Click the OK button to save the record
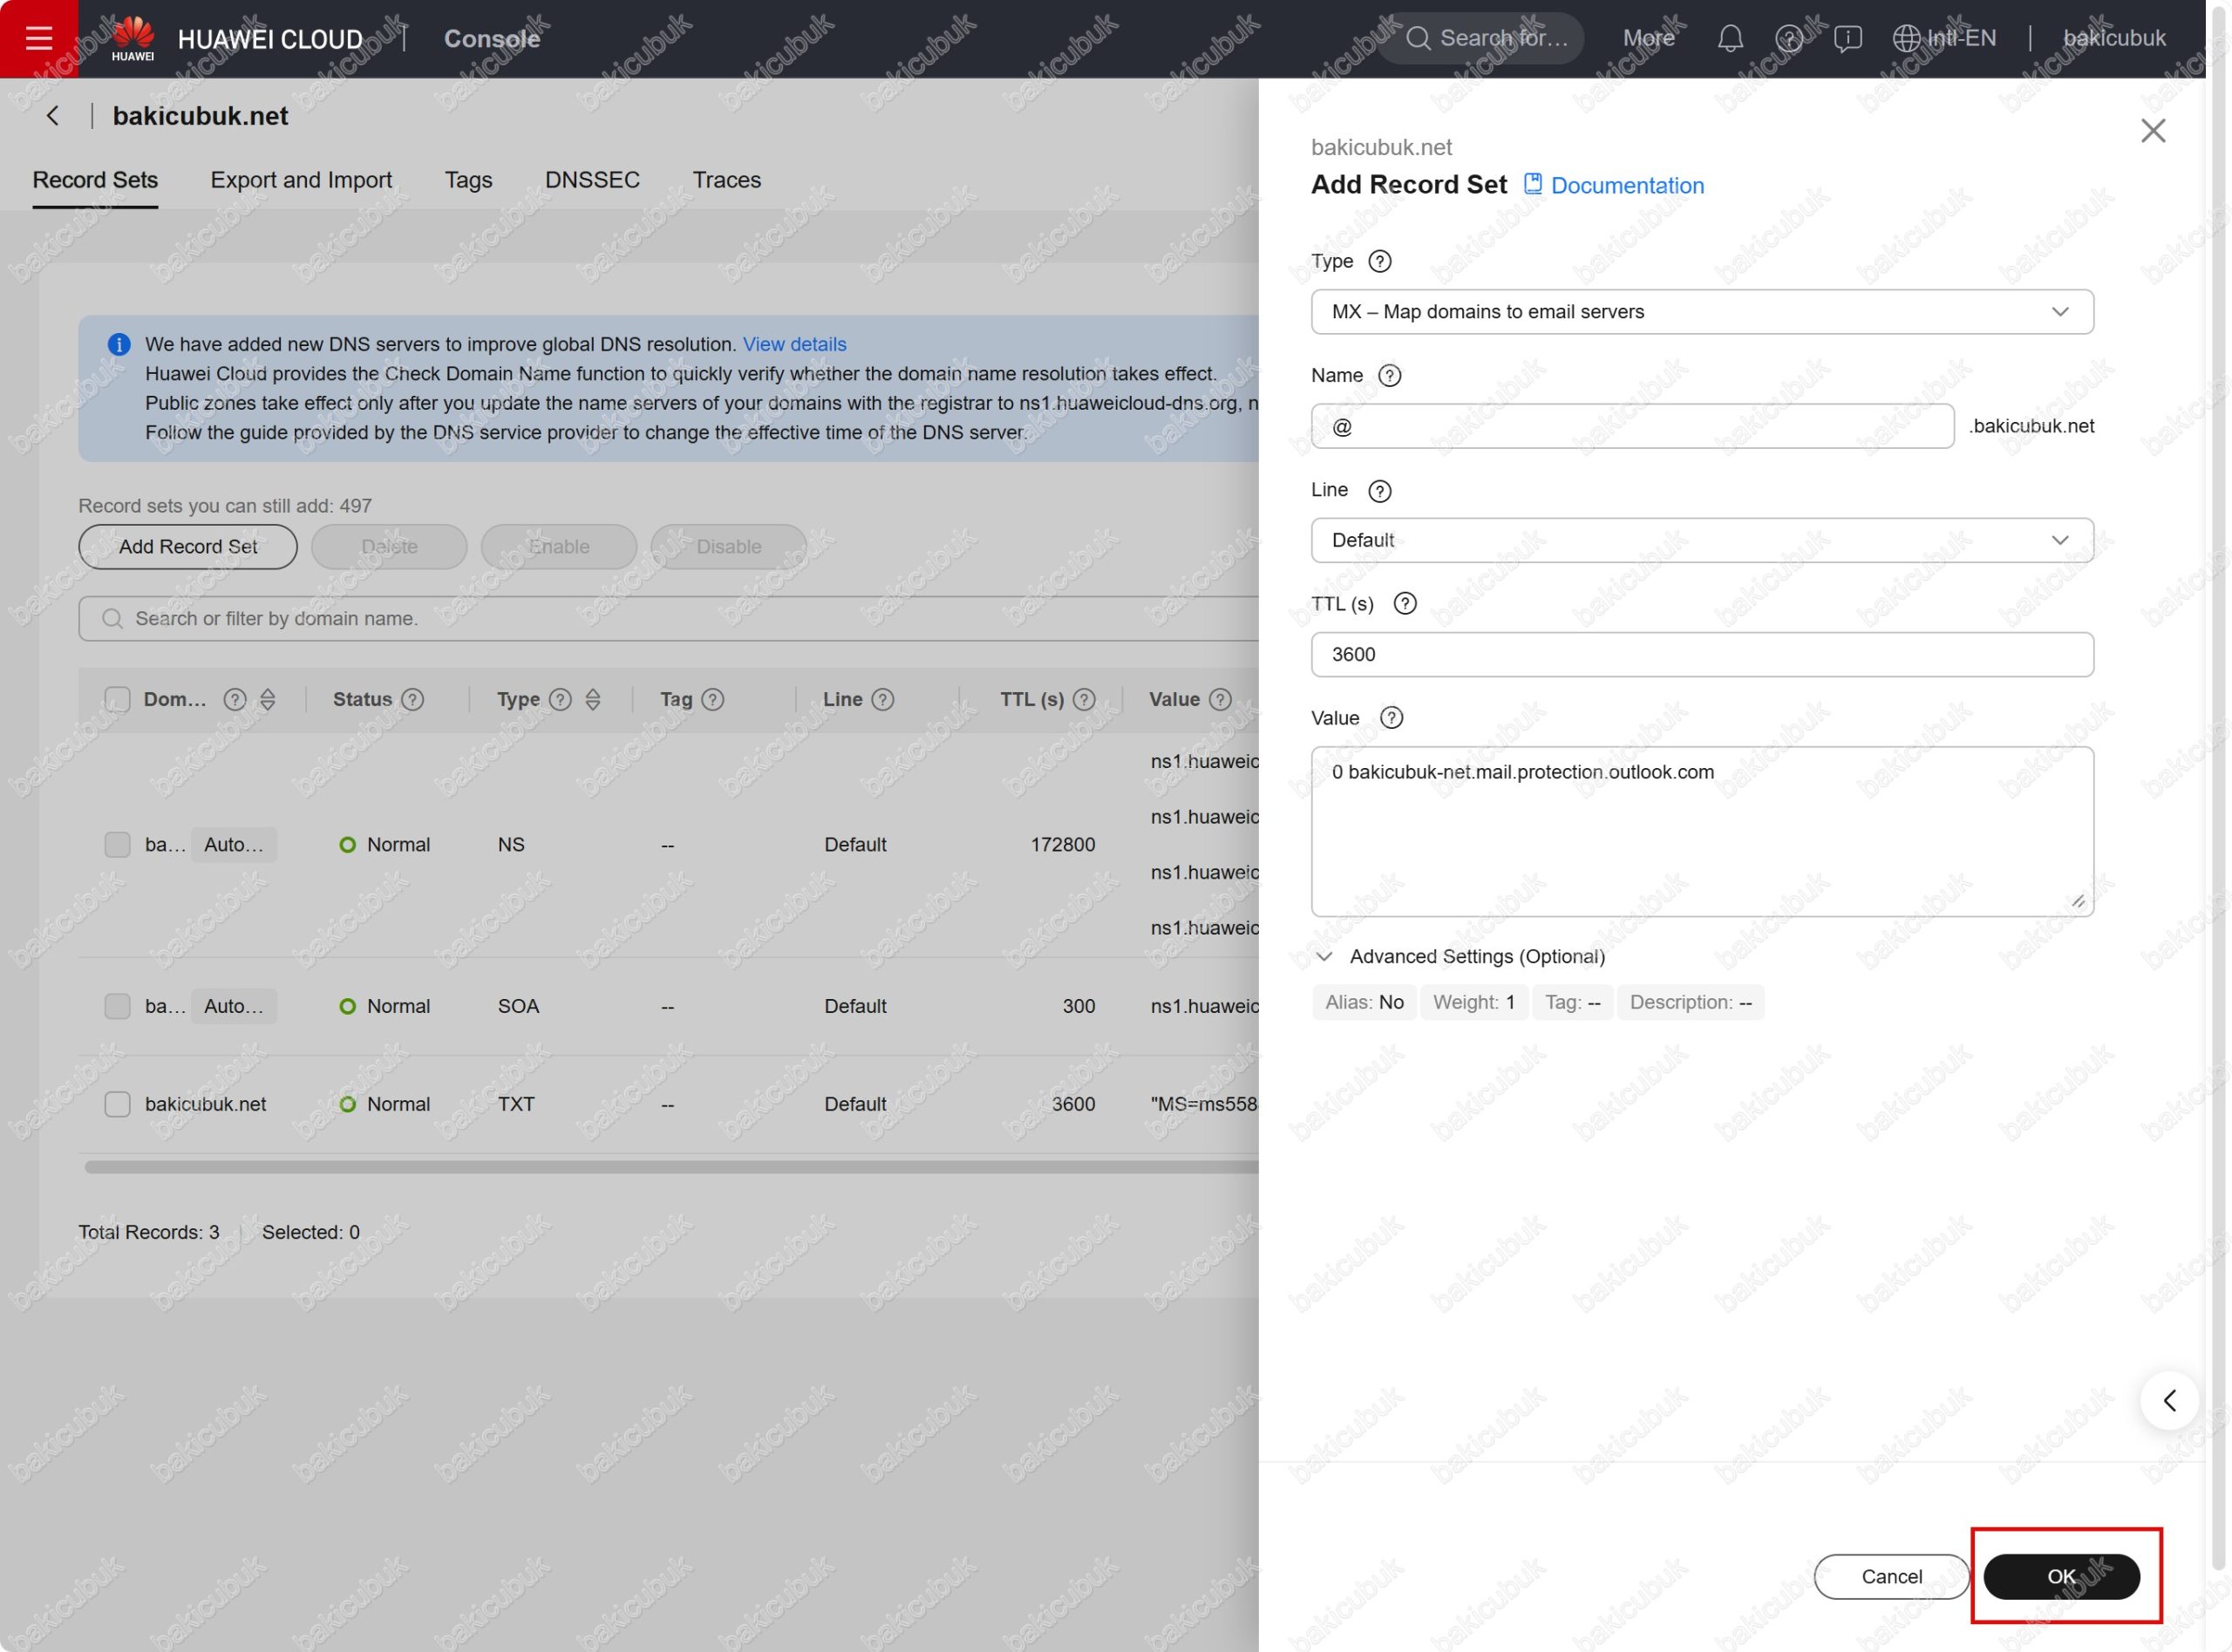Screen dimensions: 2232x1652 pos(2060,1576)
